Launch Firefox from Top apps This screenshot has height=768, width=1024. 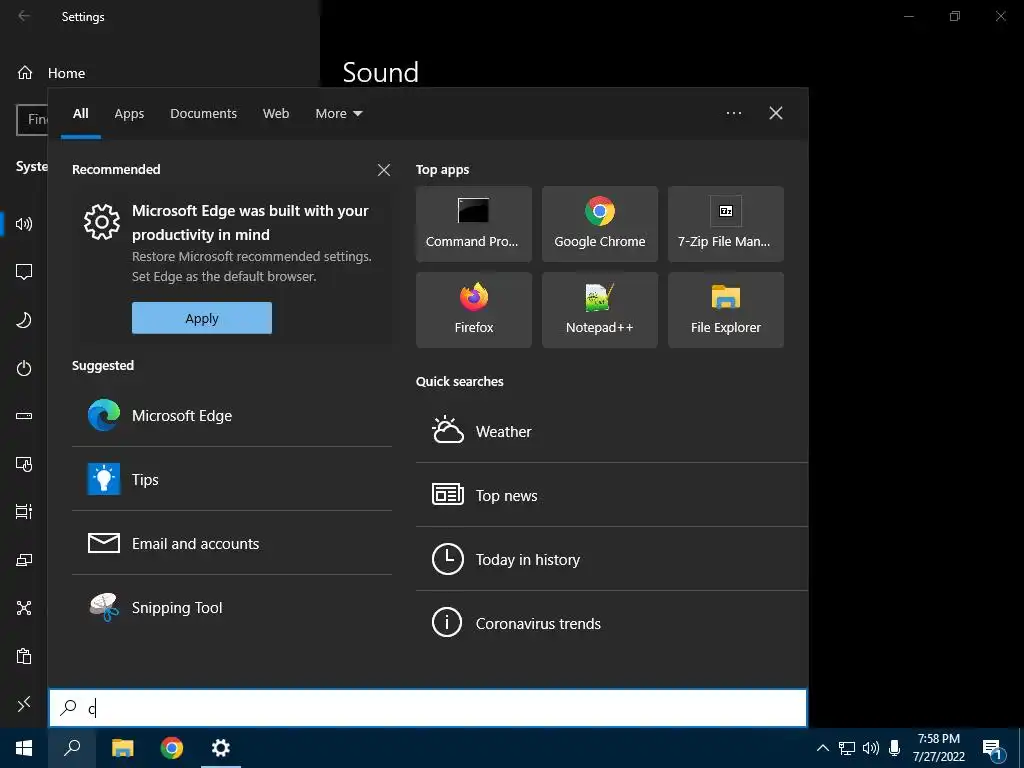coord(473,310)
